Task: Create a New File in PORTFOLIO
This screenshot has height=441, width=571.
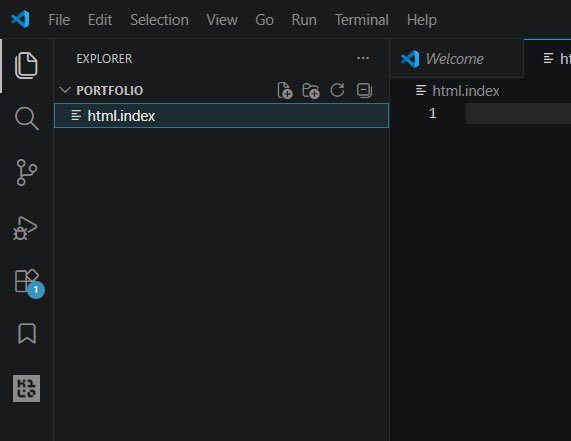Action: [284, 90]
